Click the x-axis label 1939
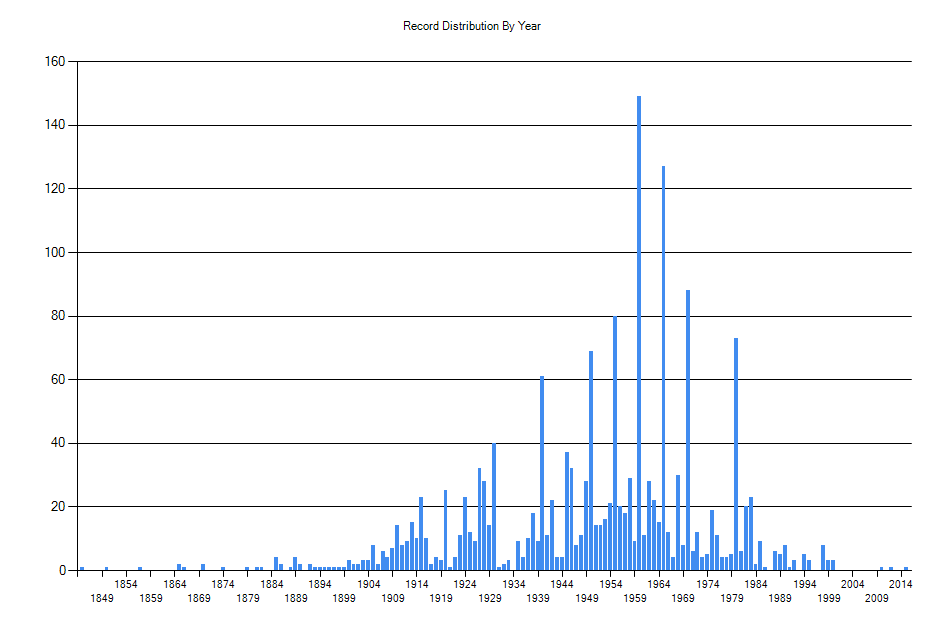 point(538,599)
